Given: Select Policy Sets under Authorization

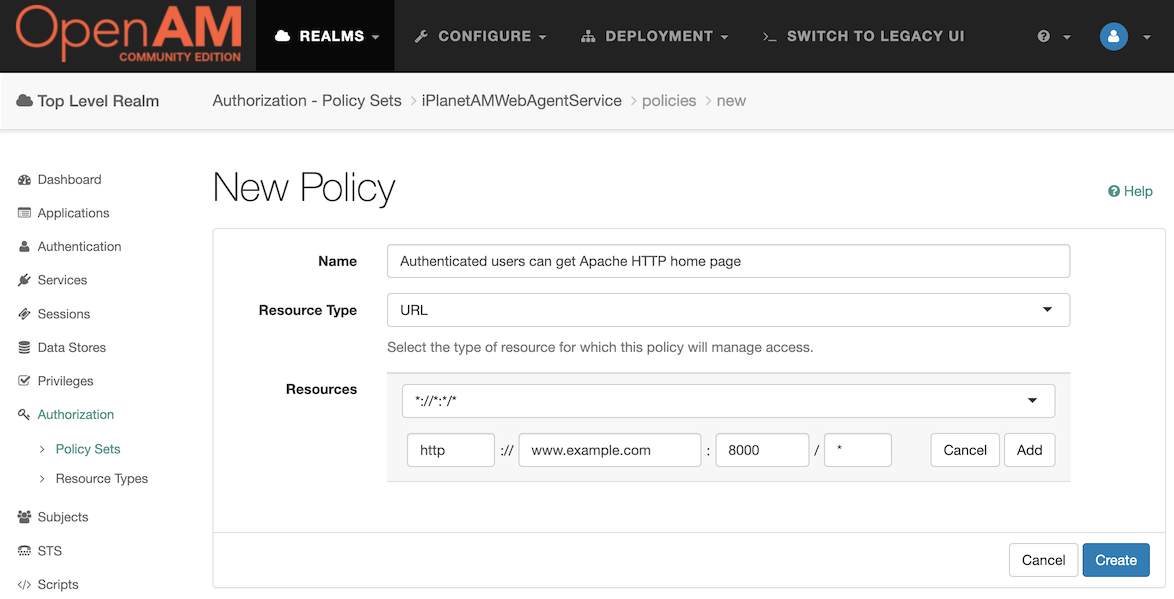Looking at the screenshot, I should 88,449.
